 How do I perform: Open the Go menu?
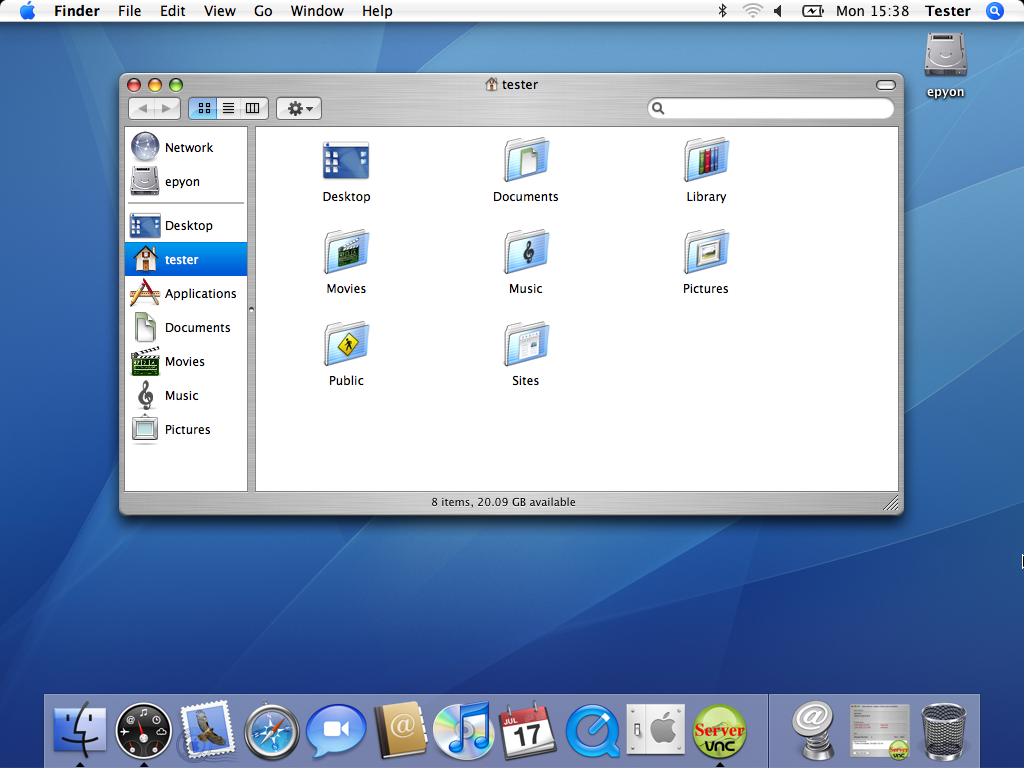(x=263, y=11)
